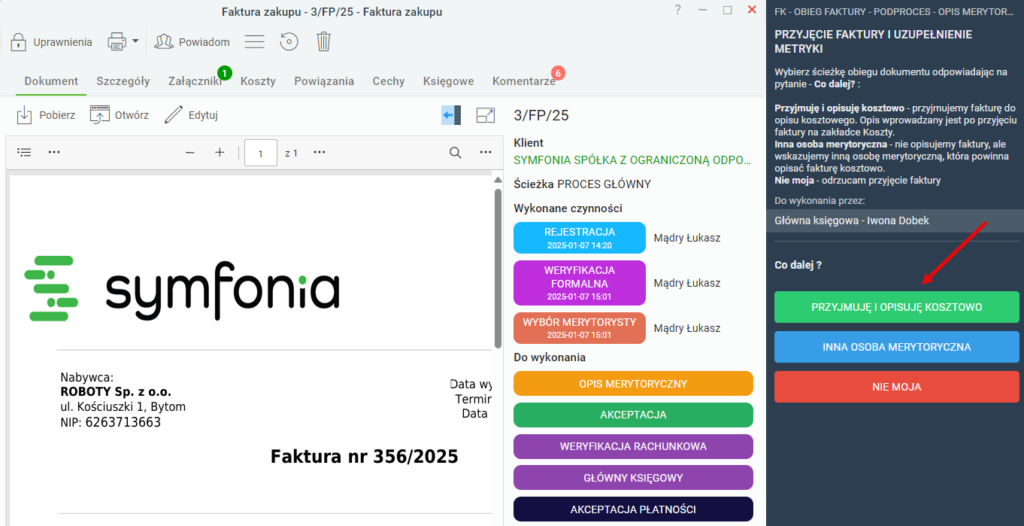Click INNA OSOBA MERYTORYCZNA button

(897, 347)
